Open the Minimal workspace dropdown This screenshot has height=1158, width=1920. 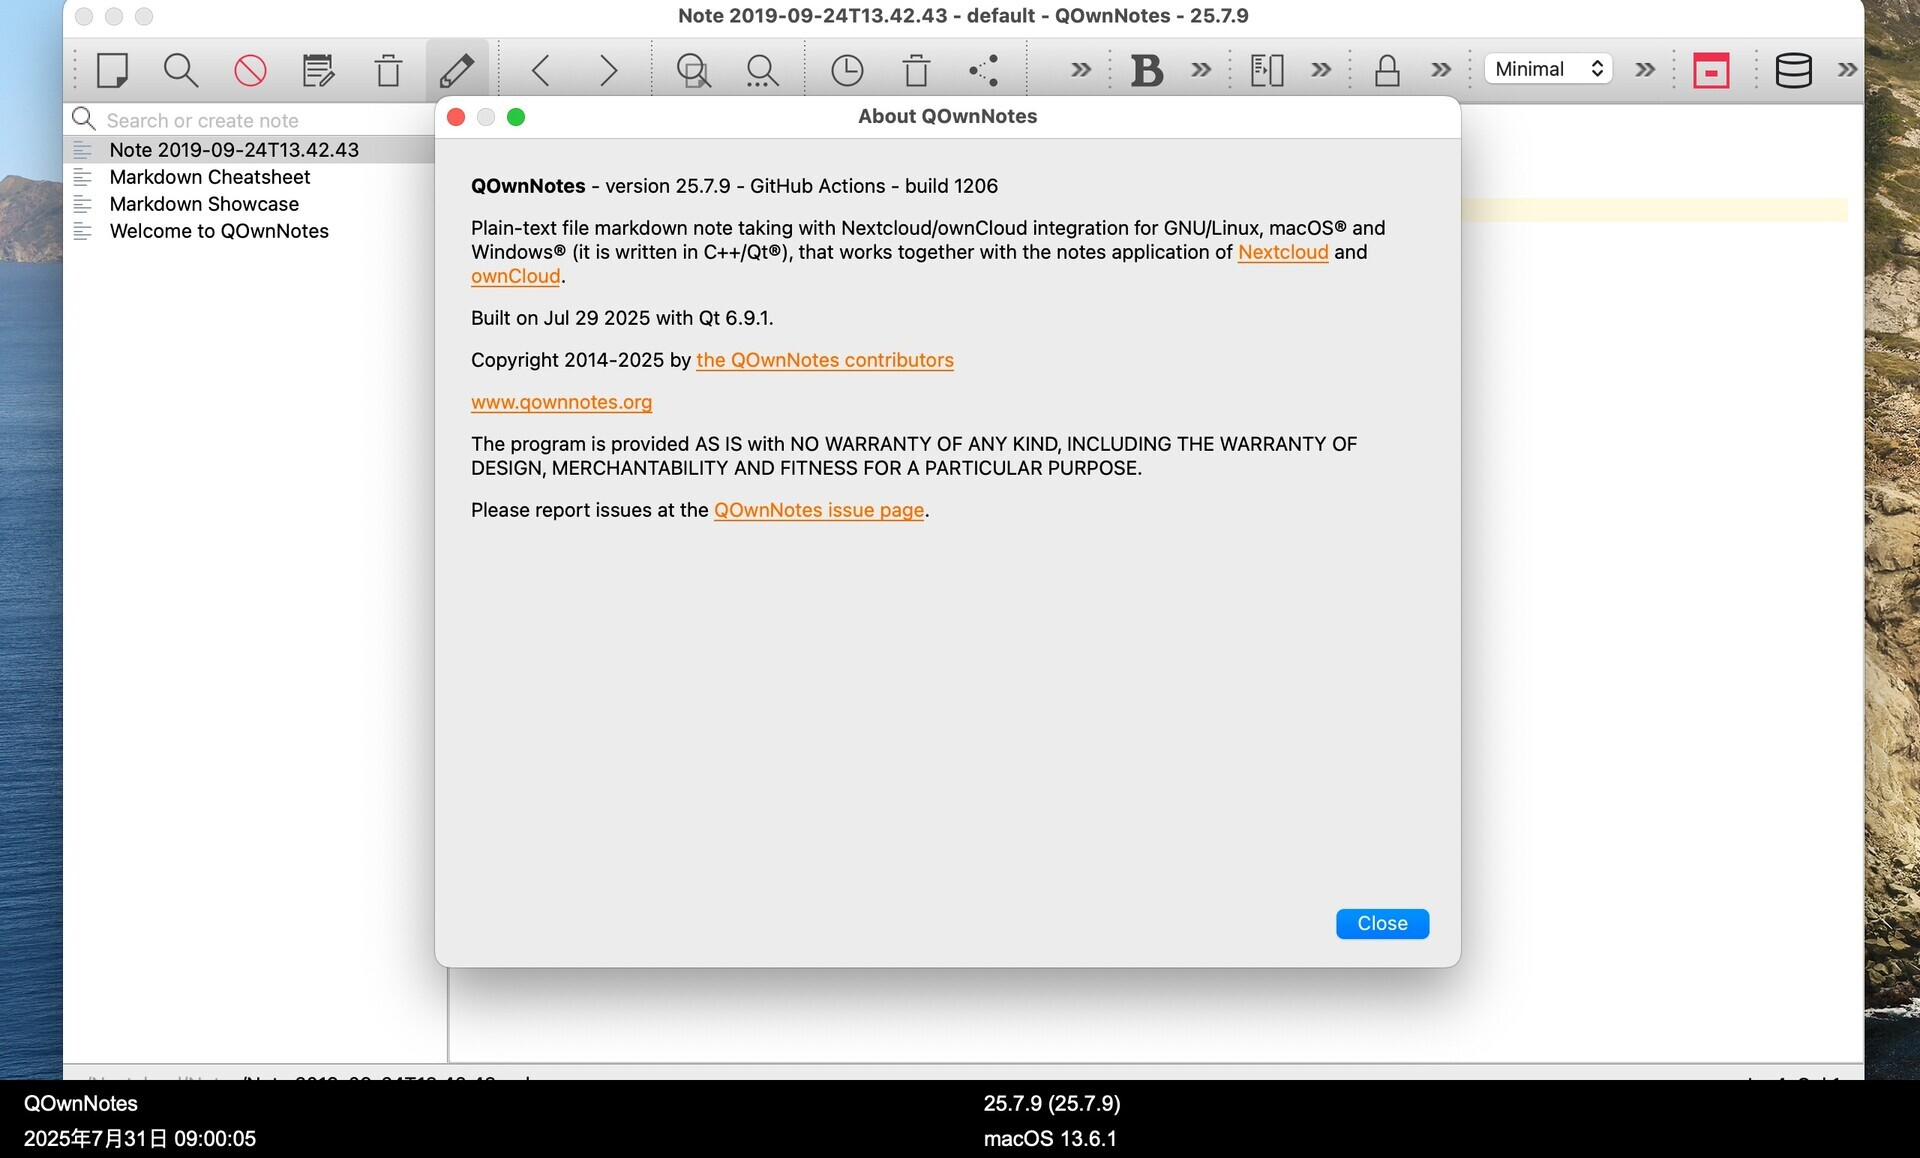(x=1547, y=69)
